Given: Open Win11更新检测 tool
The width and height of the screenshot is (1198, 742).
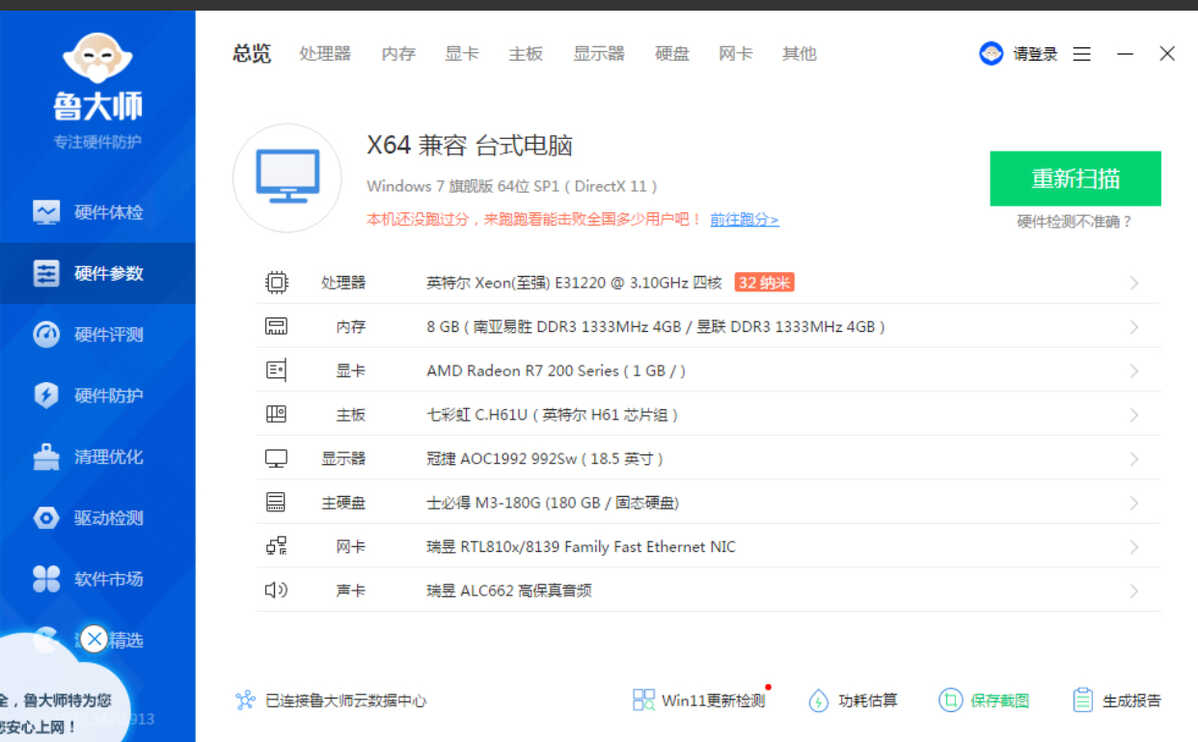Looking at the screenshot, I should (699, 700).
